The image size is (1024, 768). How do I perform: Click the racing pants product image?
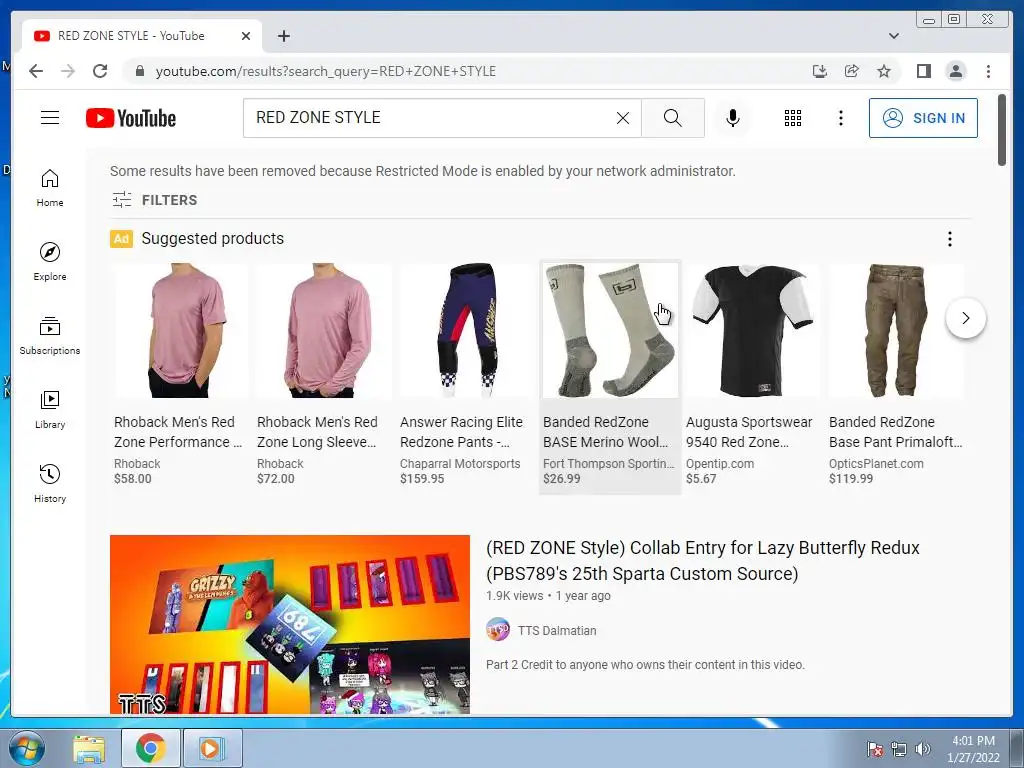click(x=467, y=330)
